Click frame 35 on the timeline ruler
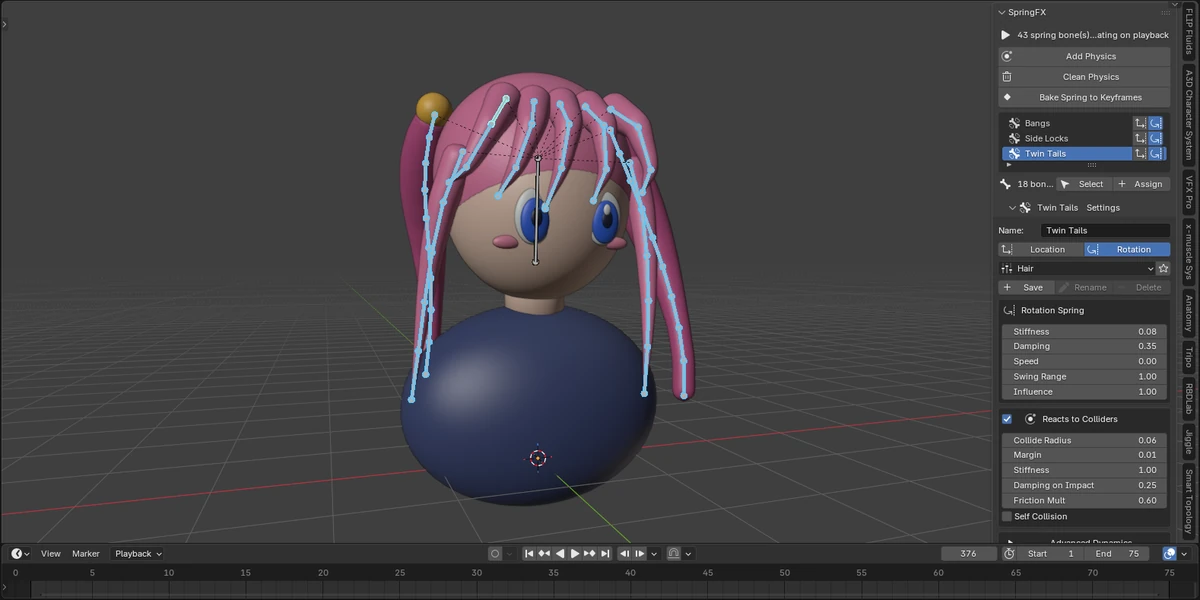The width and height of the screenshot is (1200, 600). tap(553, 573)
